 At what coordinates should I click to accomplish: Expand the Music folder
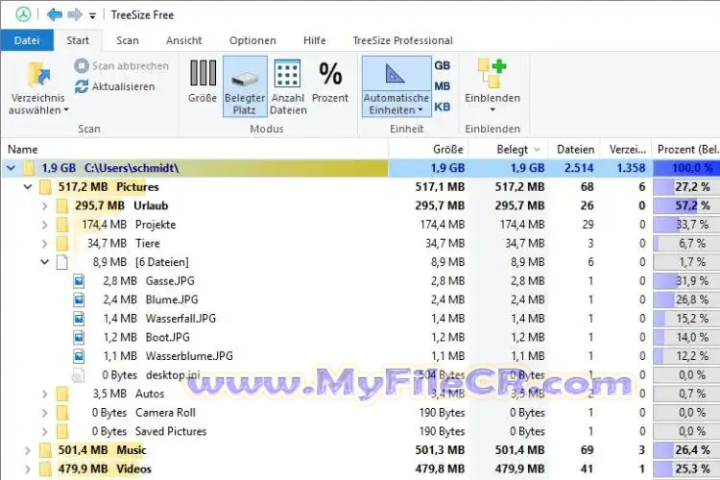28,451
